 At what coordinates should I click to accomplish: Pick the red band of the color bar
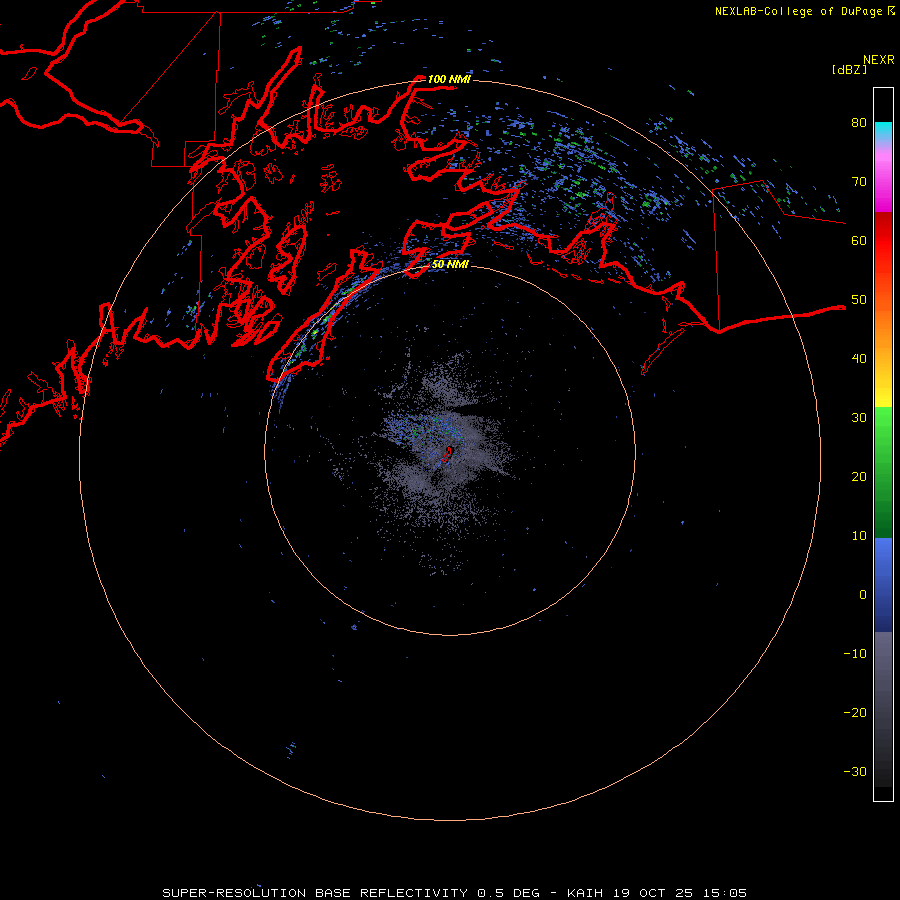pyautogui.click(x=883, y=241)
